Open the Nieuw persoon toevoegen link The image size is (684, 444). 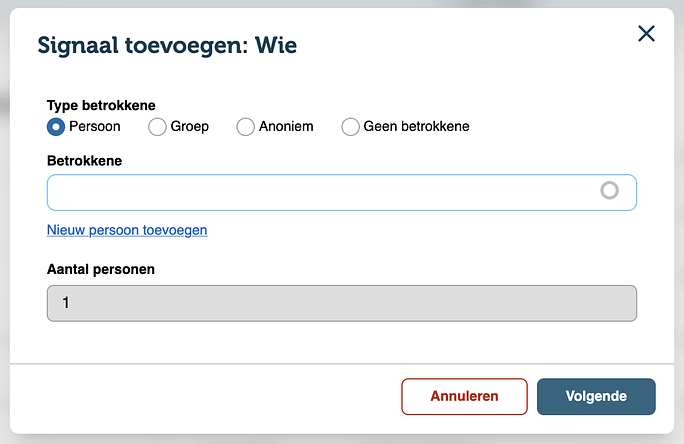[x=127, y=230]
